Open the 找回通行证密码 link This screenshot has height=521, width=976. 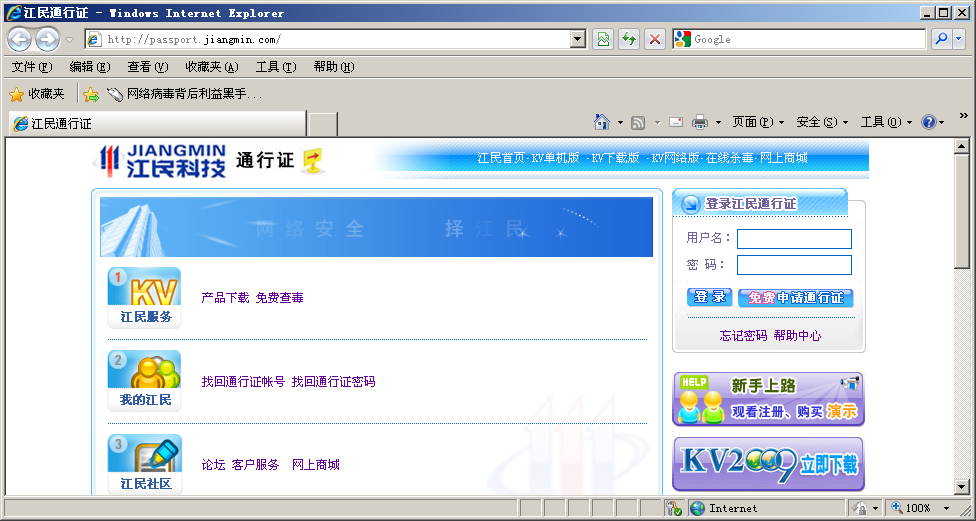coord(334,382)
